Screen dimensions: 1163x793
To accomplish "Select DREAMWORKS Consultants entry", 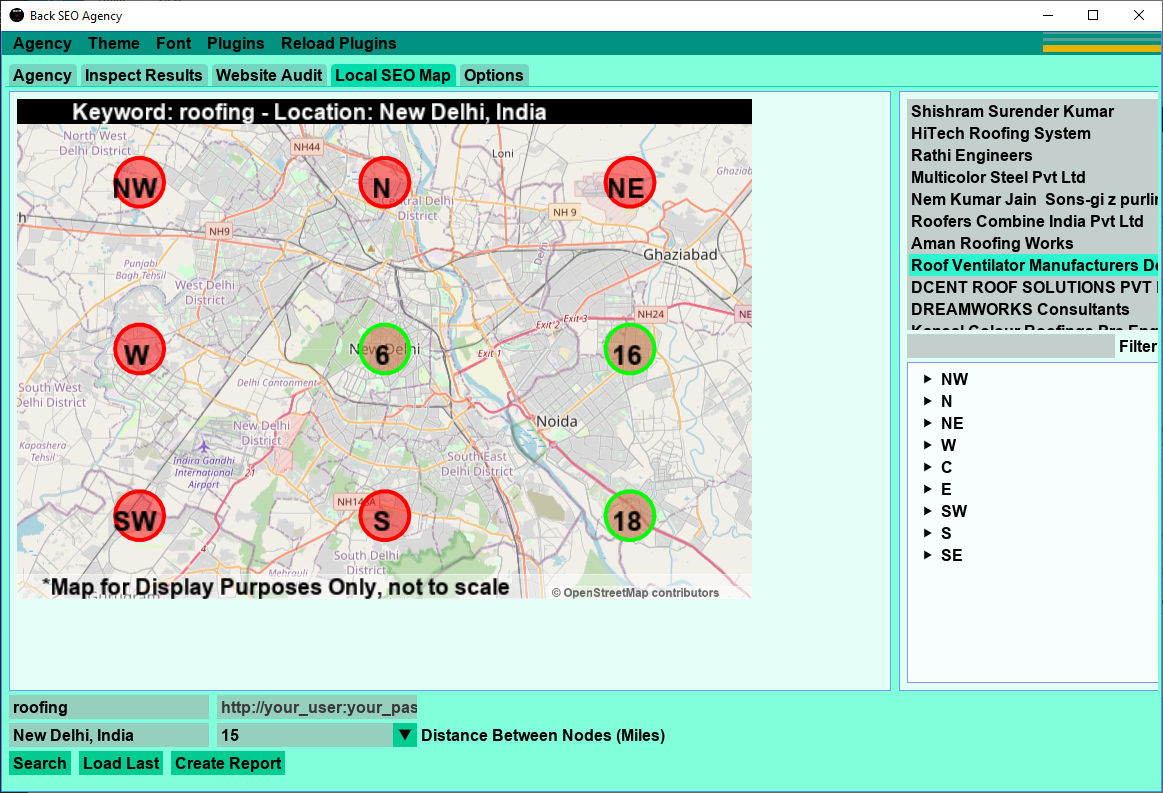I will pos(1032,309).
